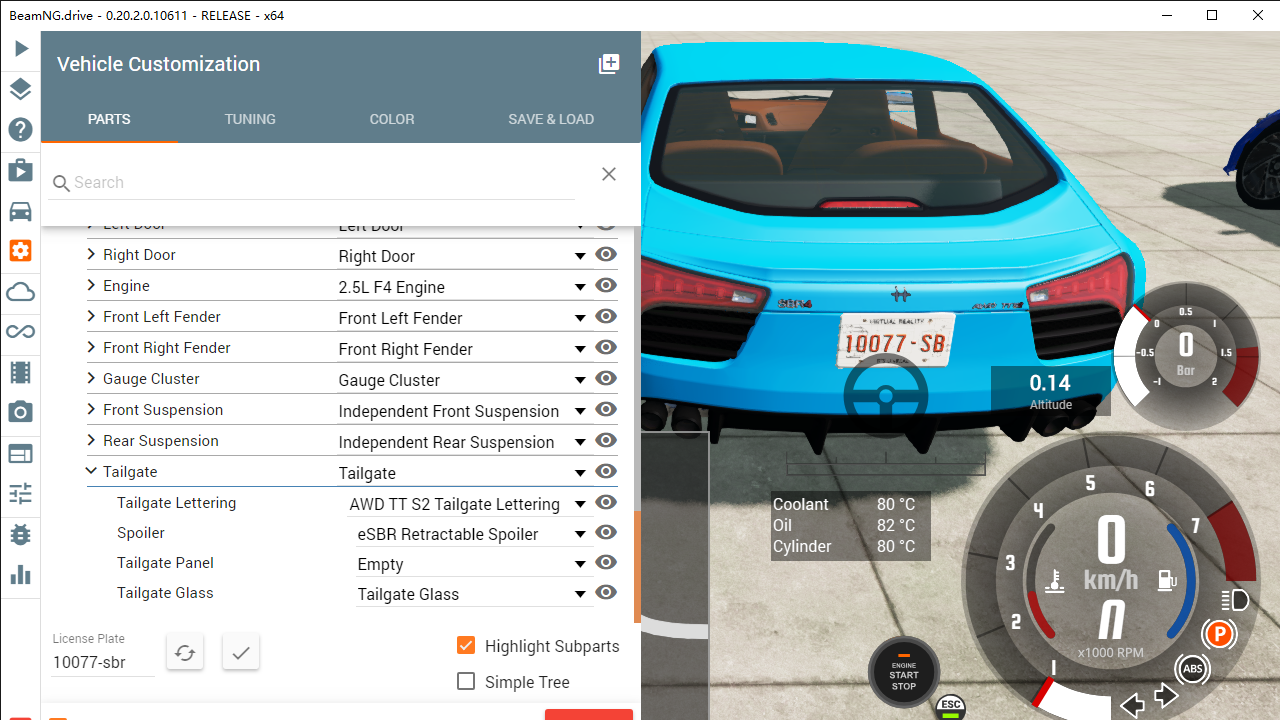Screen dimensions: 1280x720
Task: Click the License Plate text field
Action: coord(103,662)
